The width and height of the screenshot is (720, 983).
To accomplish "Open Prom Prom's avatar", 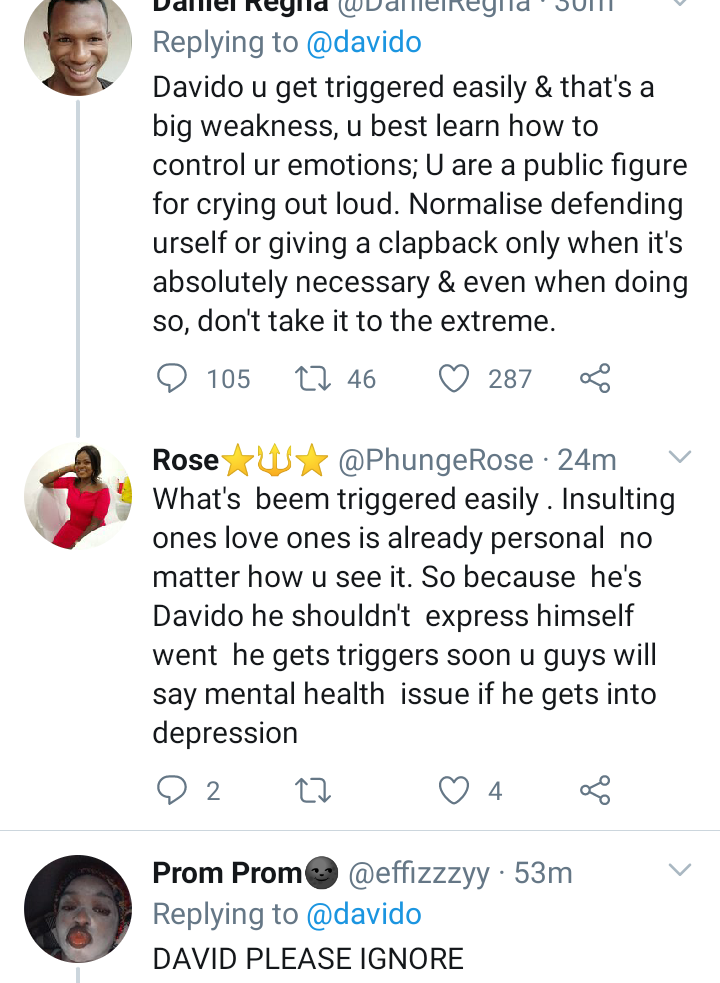I will 78,908.
